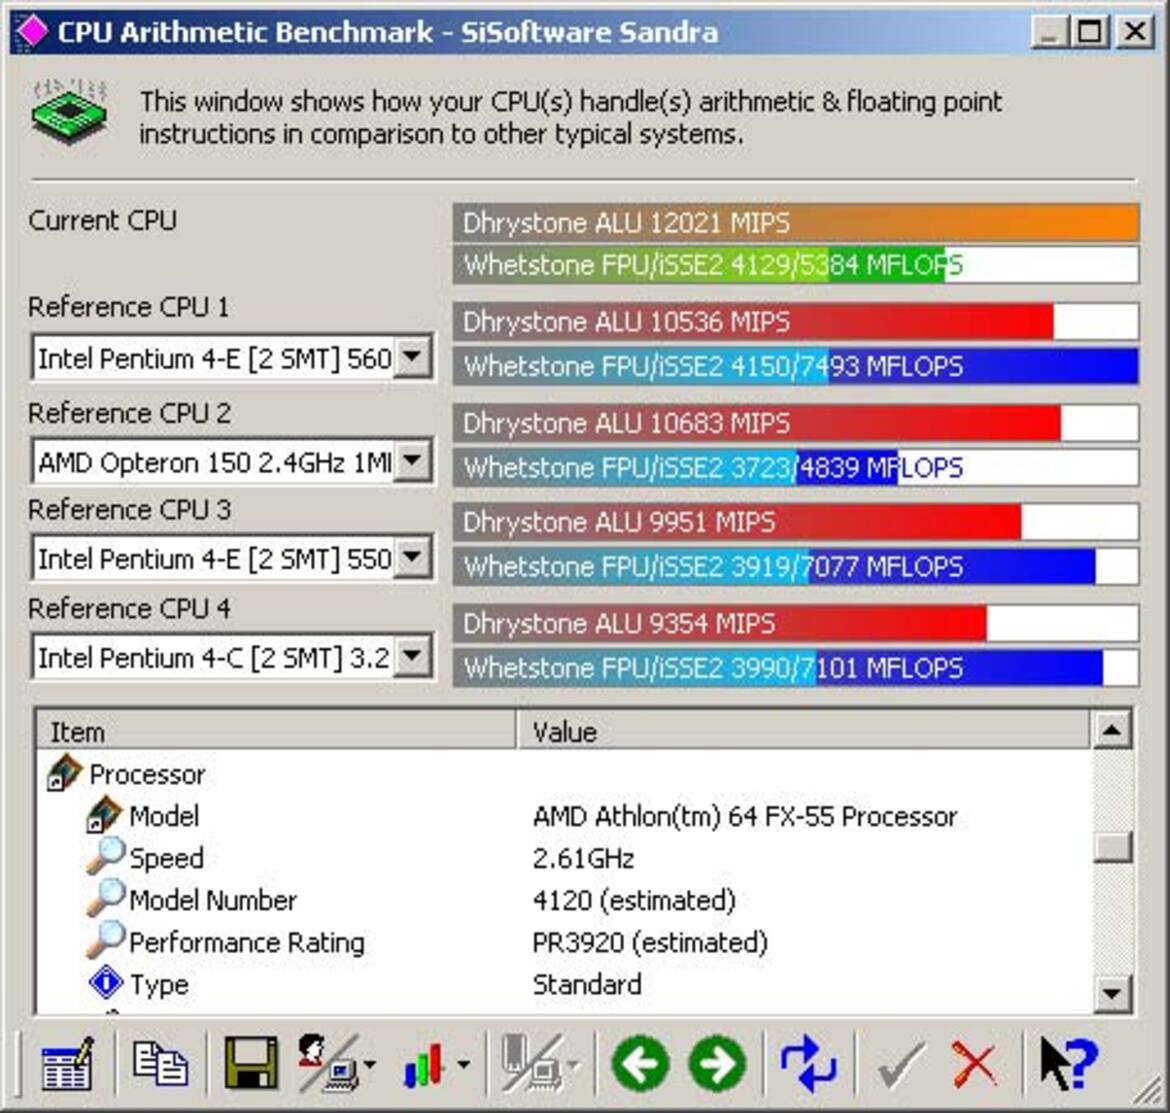
Task: Minimize the Sandra benchmark window
Action: [x=1048, y=32]
